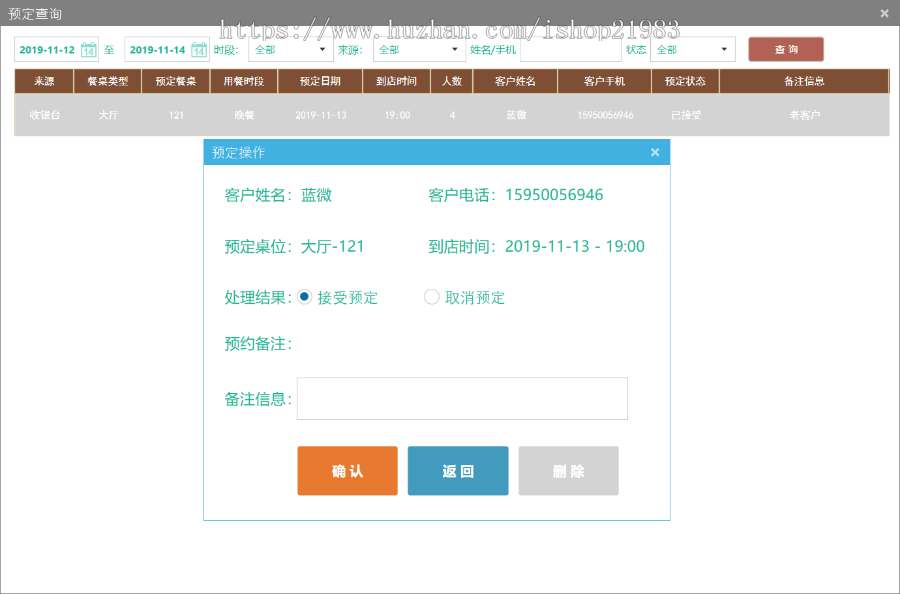Open the end date calendar picker icon

[x=199, y=50]
